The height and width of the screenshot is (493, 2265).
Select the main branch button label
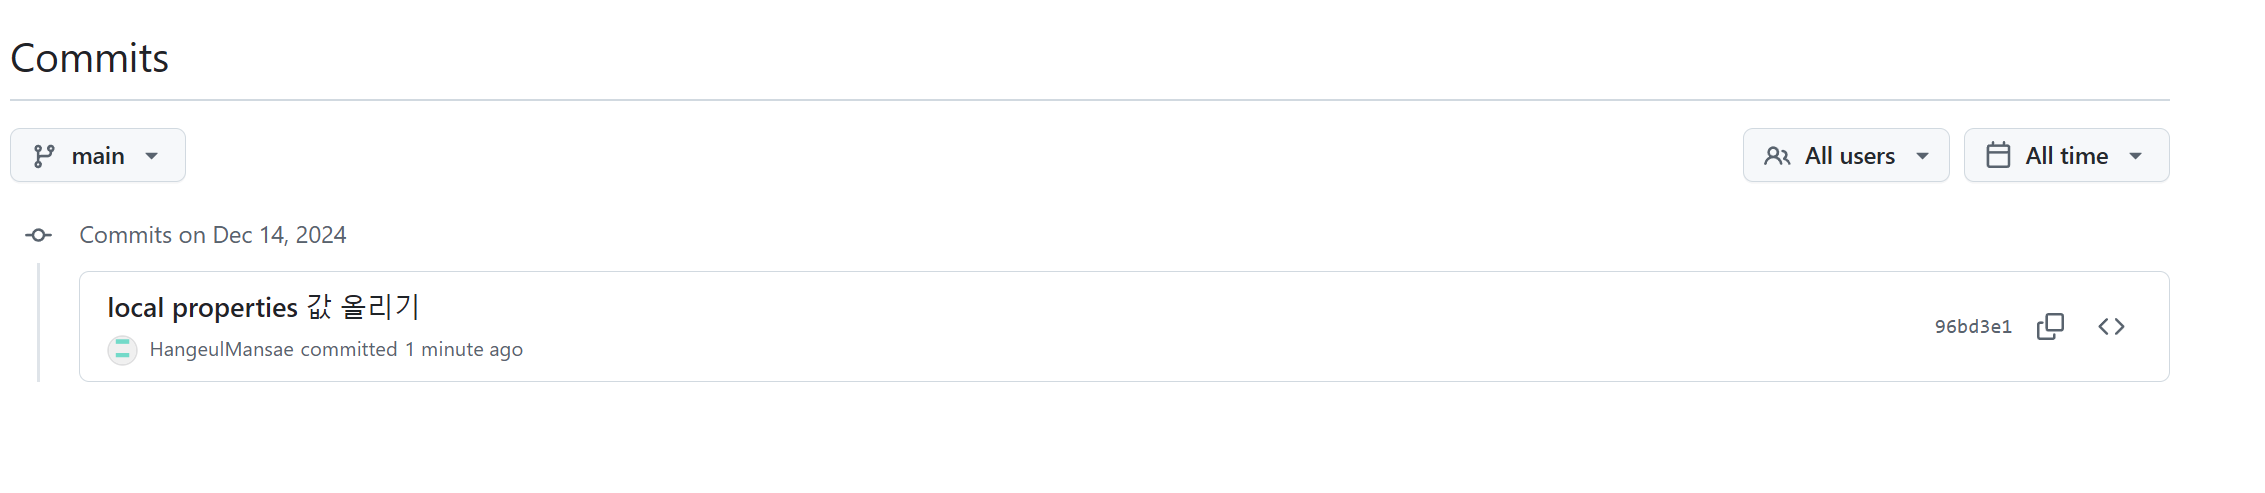pyautogui.click(x=98, y=156)
